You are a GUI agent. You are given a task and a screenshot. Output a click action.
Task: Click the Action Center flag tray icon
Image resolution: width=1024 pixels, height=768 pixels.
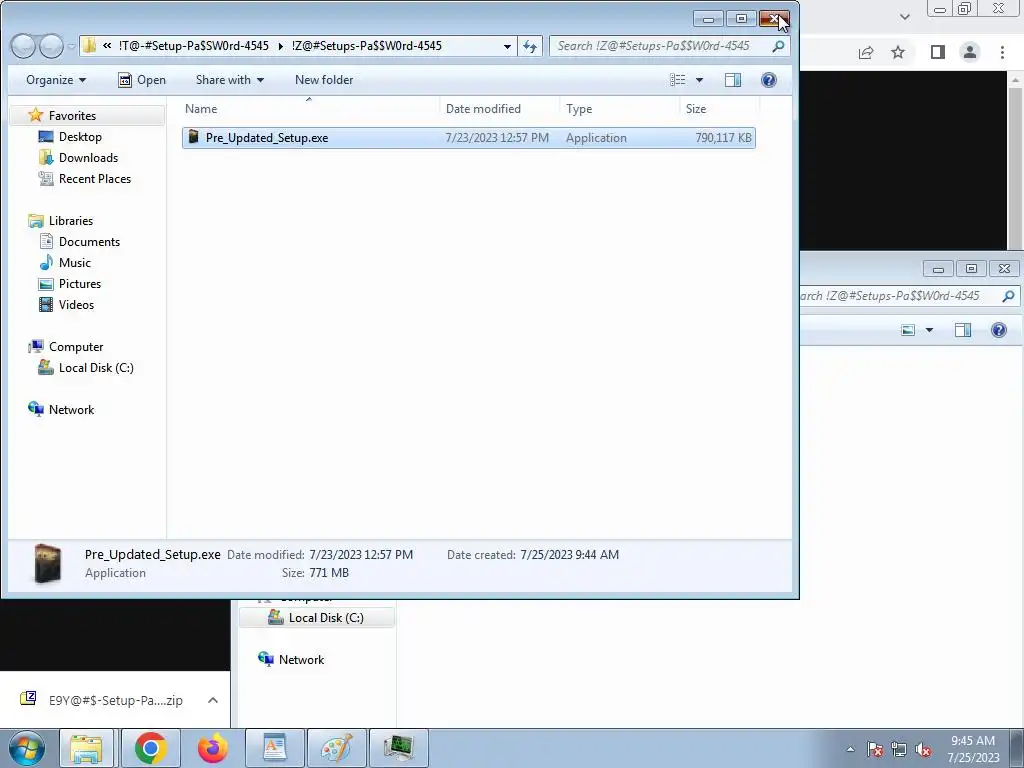coord(875,749)
